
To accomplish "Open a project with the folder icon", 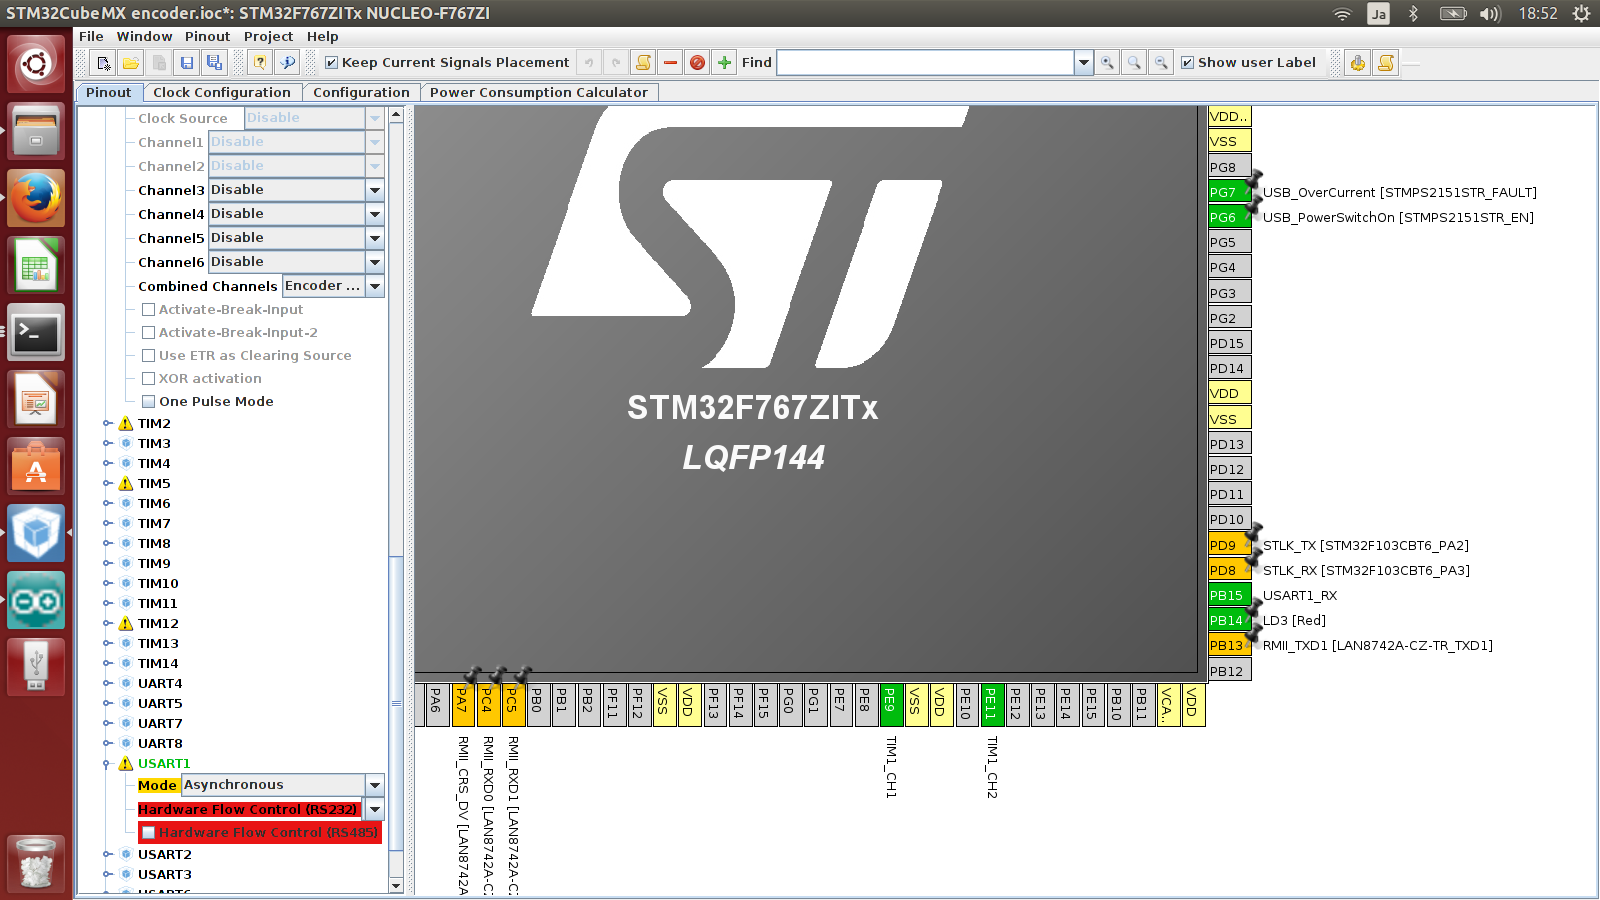I will 131,63.
